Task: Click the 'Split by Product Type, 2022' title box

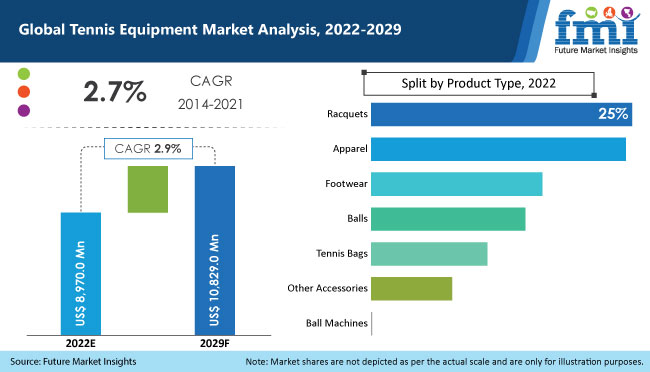Action: click(479, 84)
